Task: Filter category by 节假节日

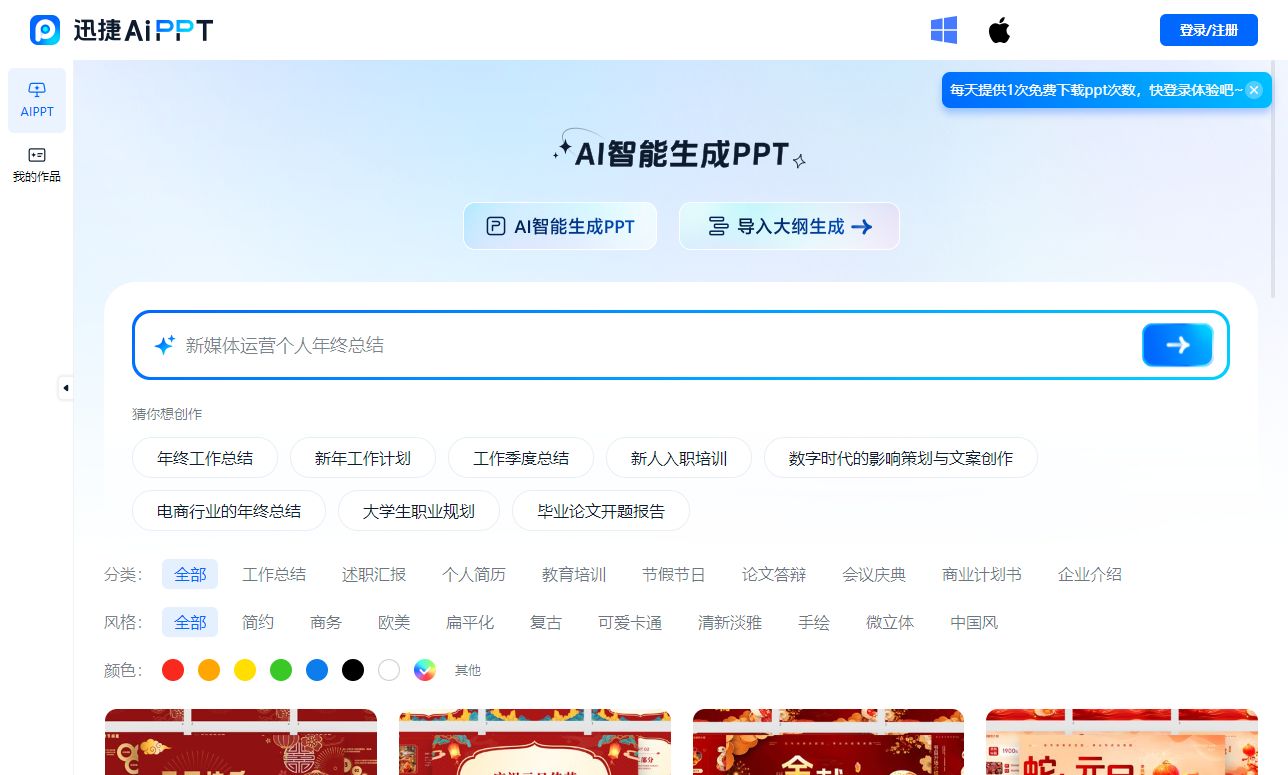Action: (x=674, y=574)
